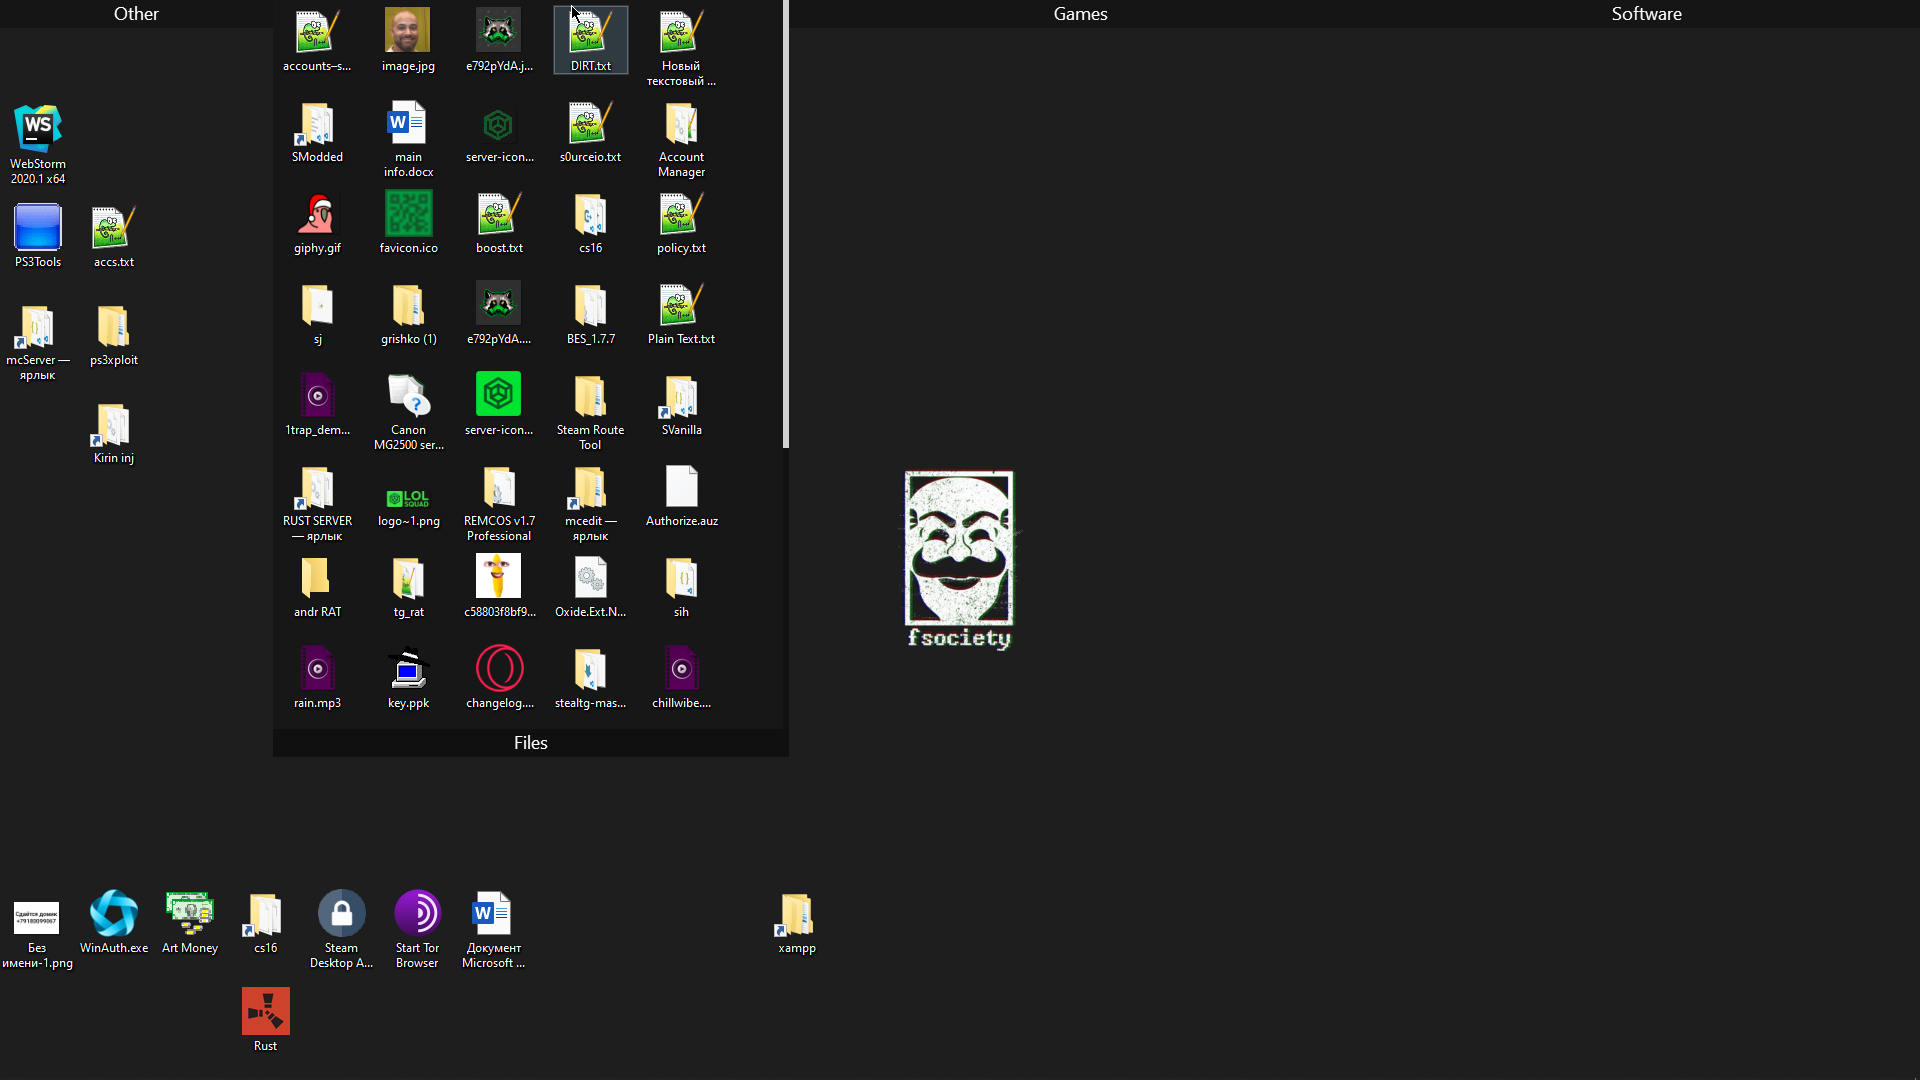Open the Rust game icon
The width and height of the screenshot is (1920, 1080).
pyautogui.click(x=265, y=1013)
